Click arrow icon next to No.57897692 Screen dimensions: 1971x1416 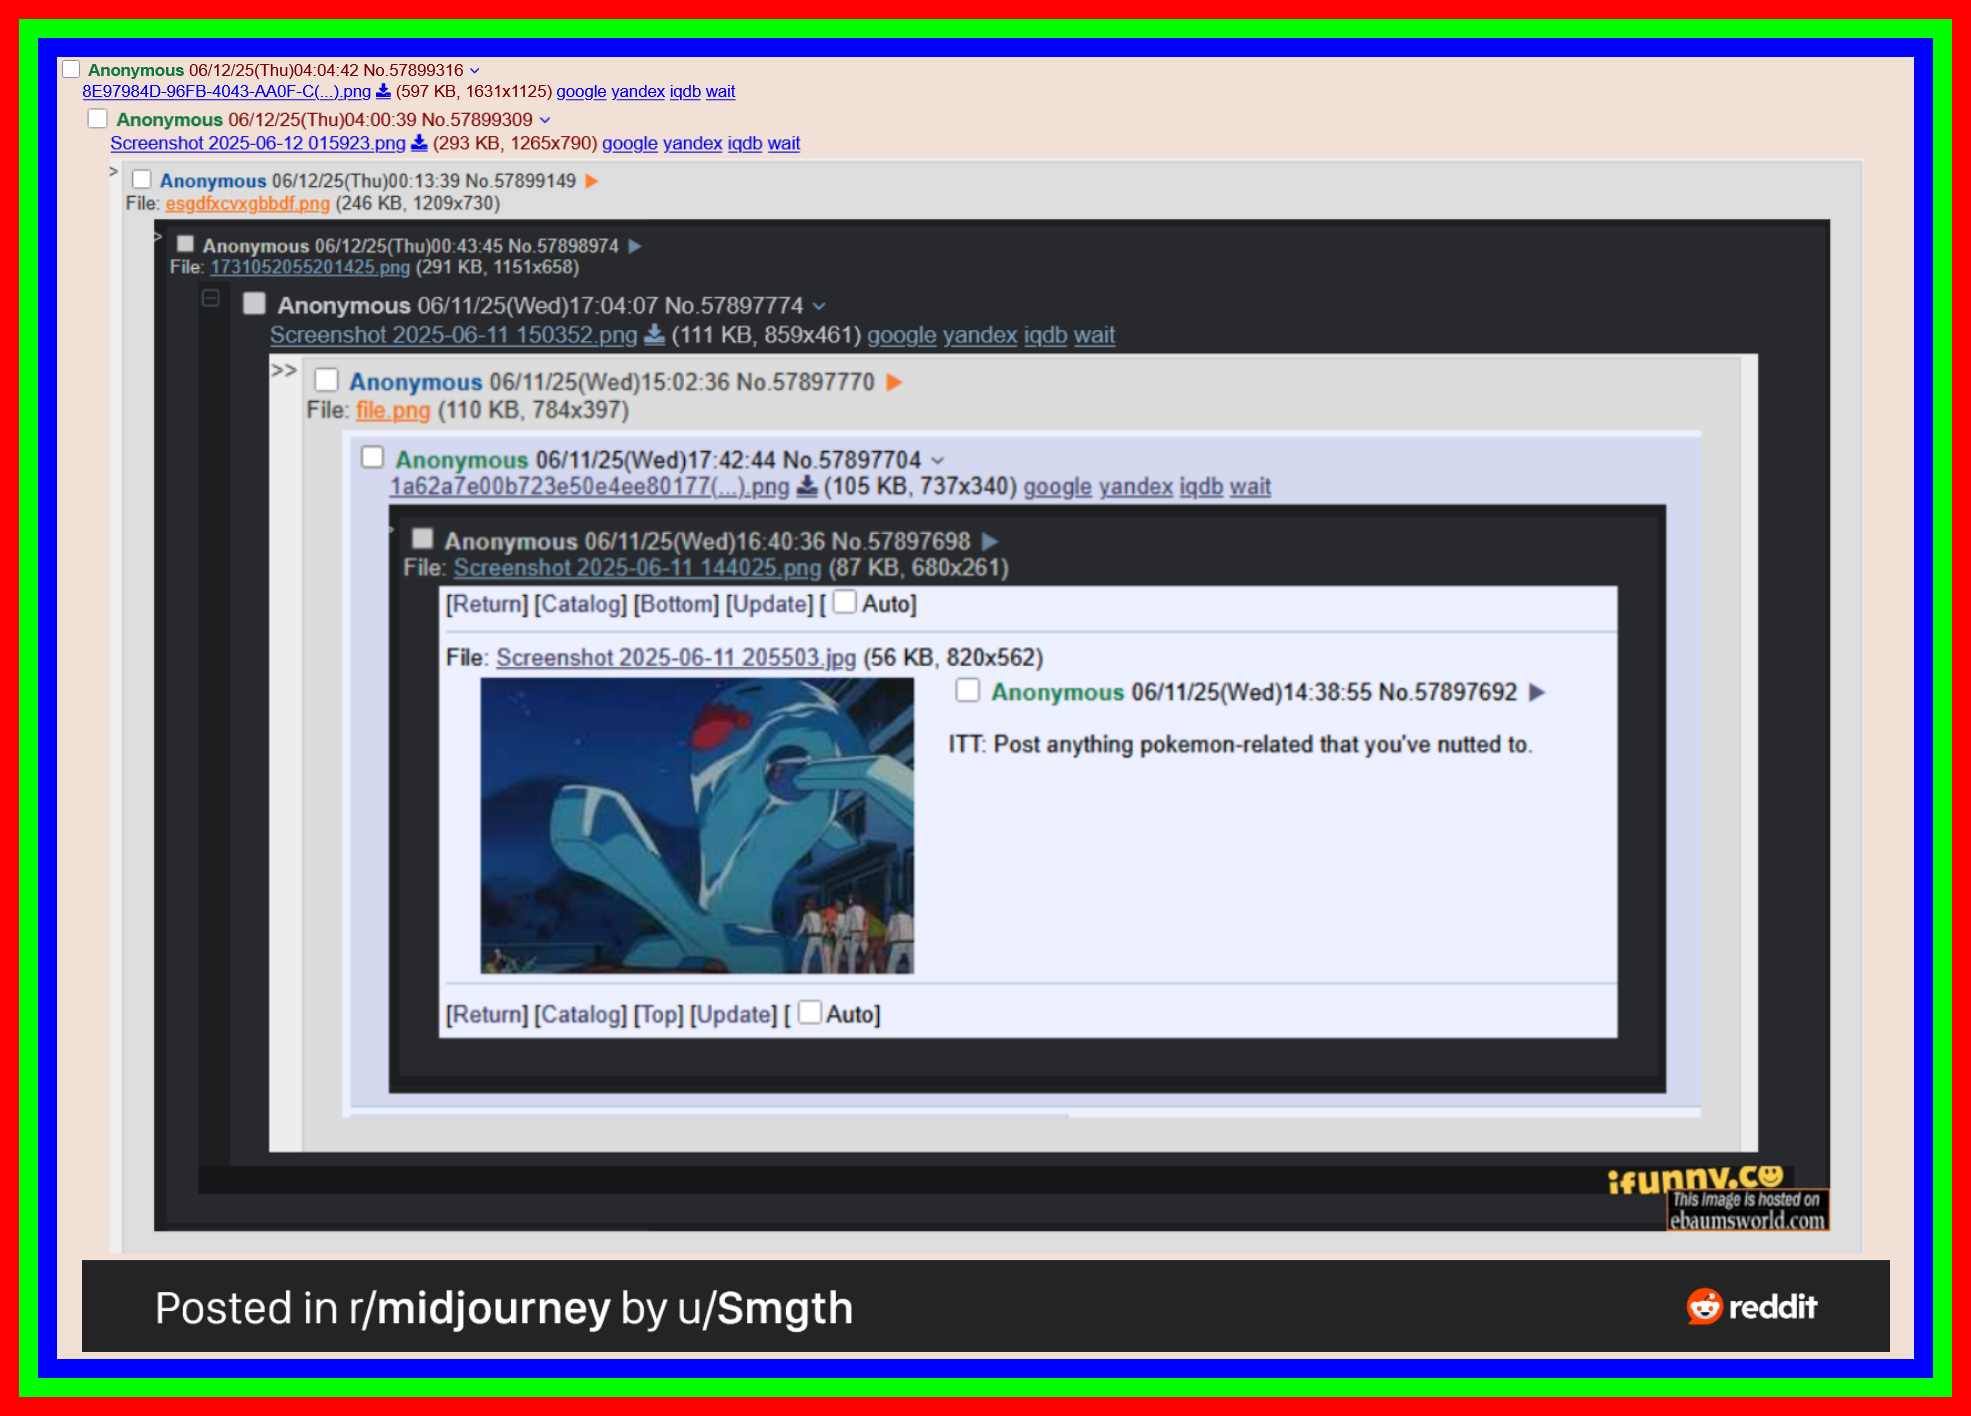1538,692
